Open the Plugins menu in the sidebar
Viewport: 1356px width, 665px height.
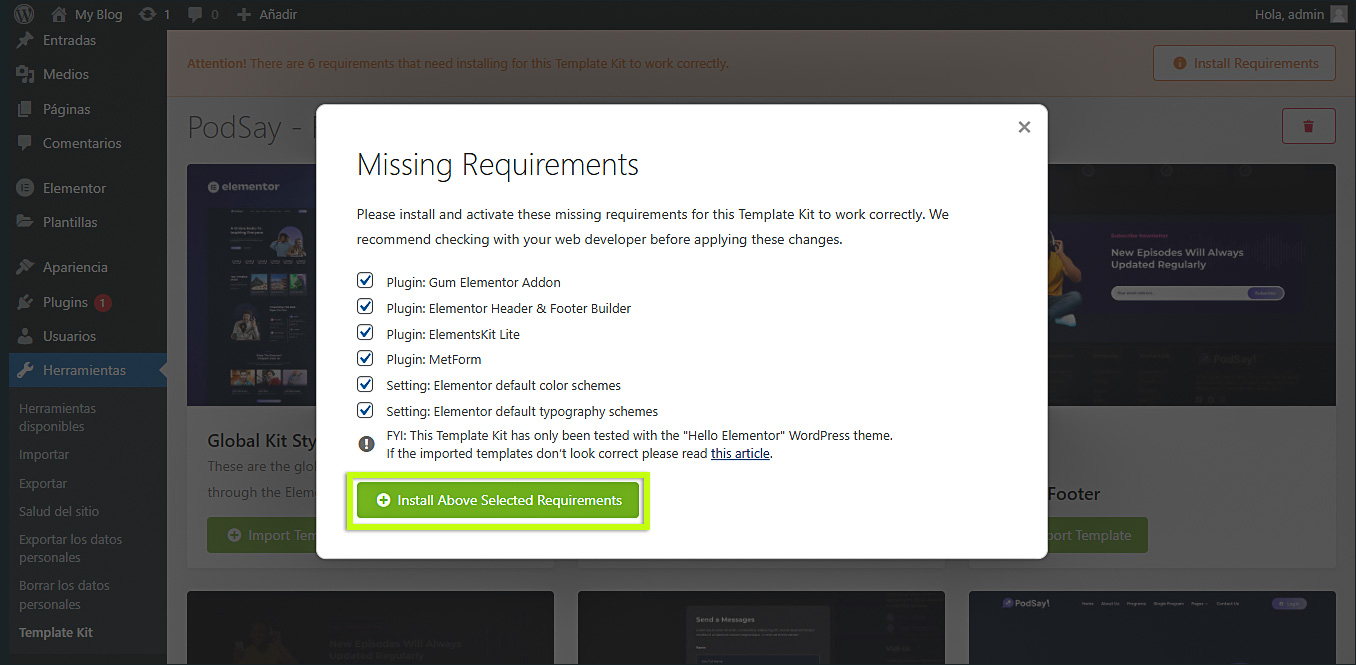pos(65,302)
